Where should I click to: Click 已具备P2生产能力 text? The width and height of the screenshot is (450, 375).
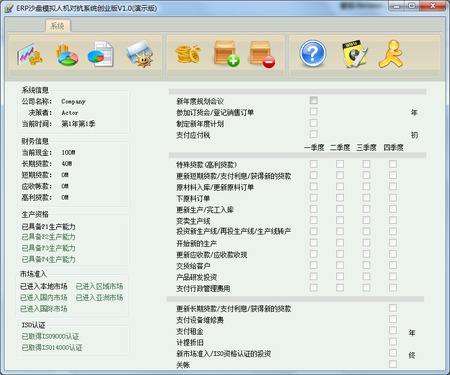pos(49,237)
